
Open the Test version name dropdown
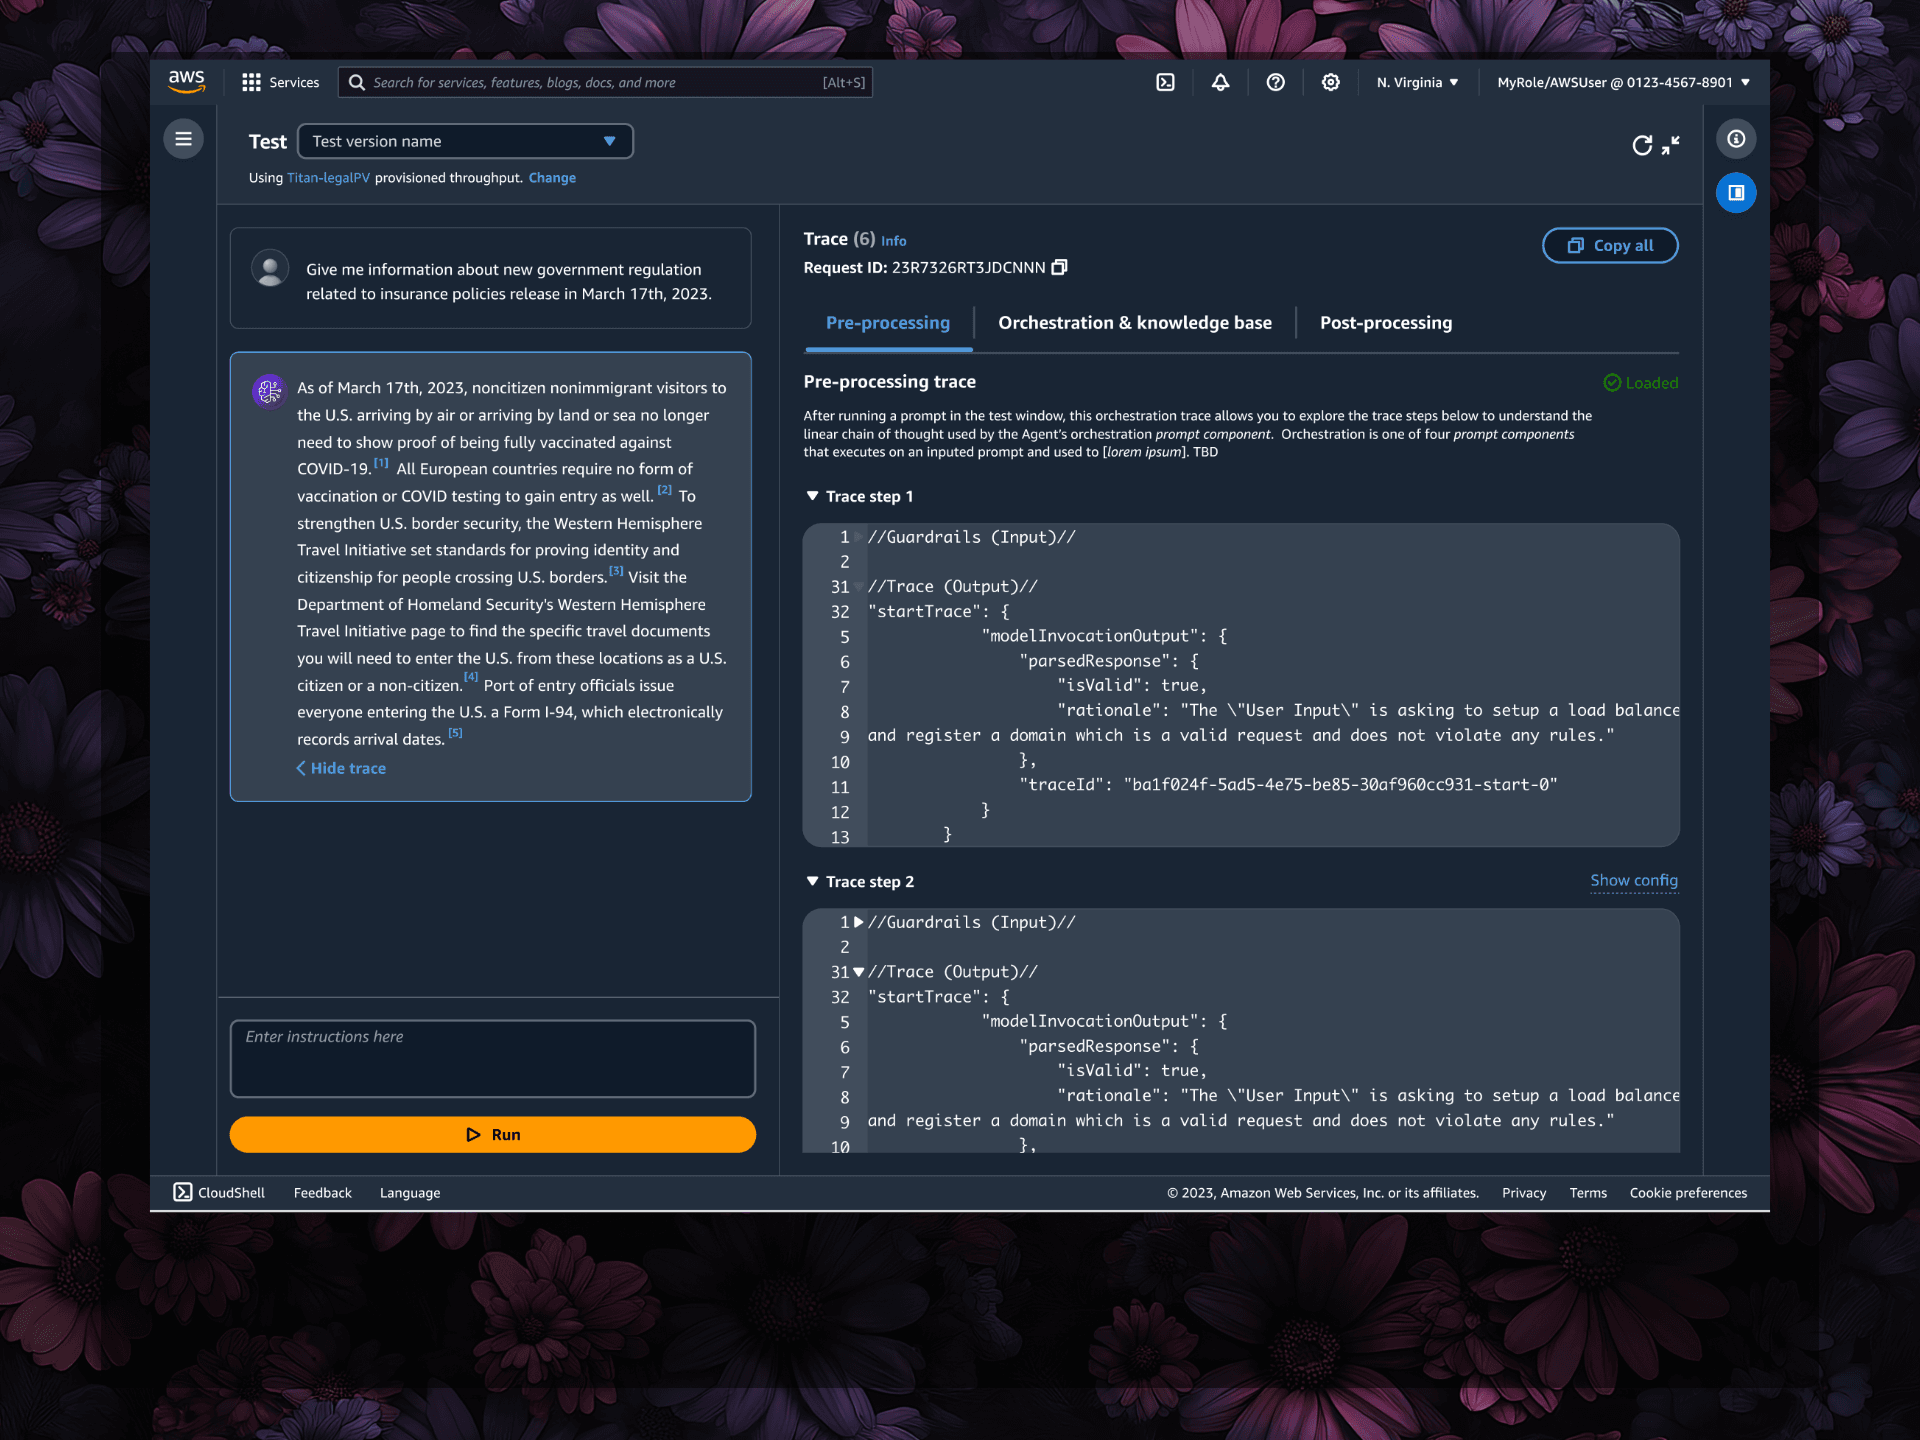(465, 141)
